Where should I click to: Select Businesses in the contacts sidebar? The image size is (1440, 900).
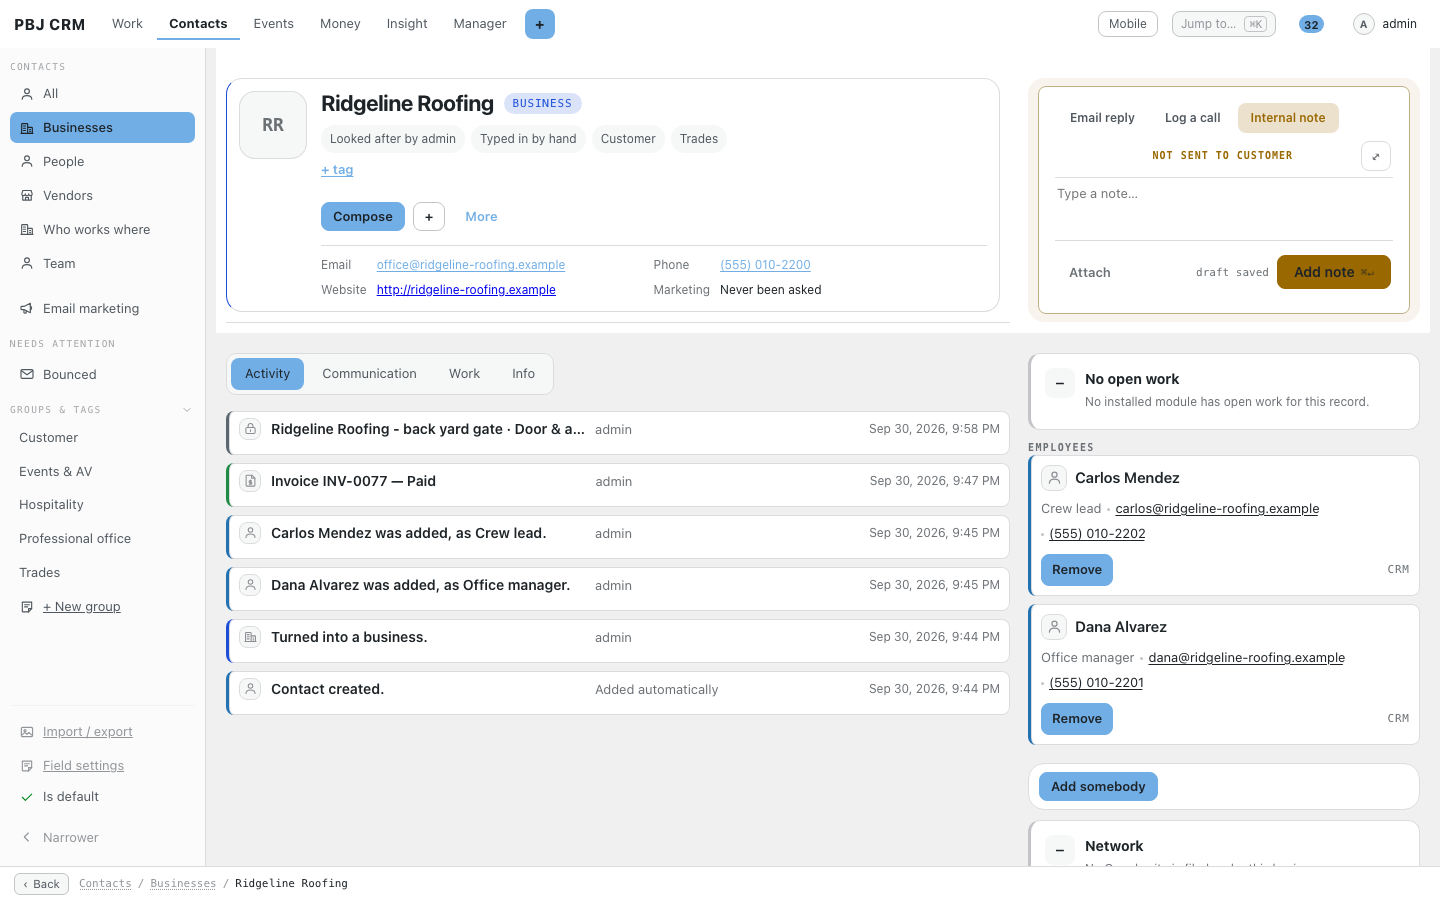click(102, 128)
